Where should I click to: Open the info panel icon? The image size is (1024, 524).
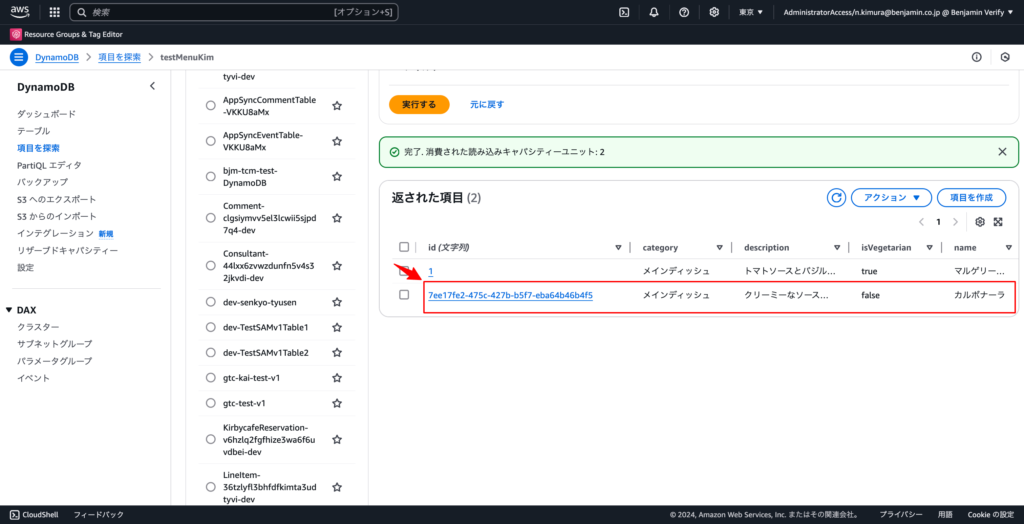[976, 57]
